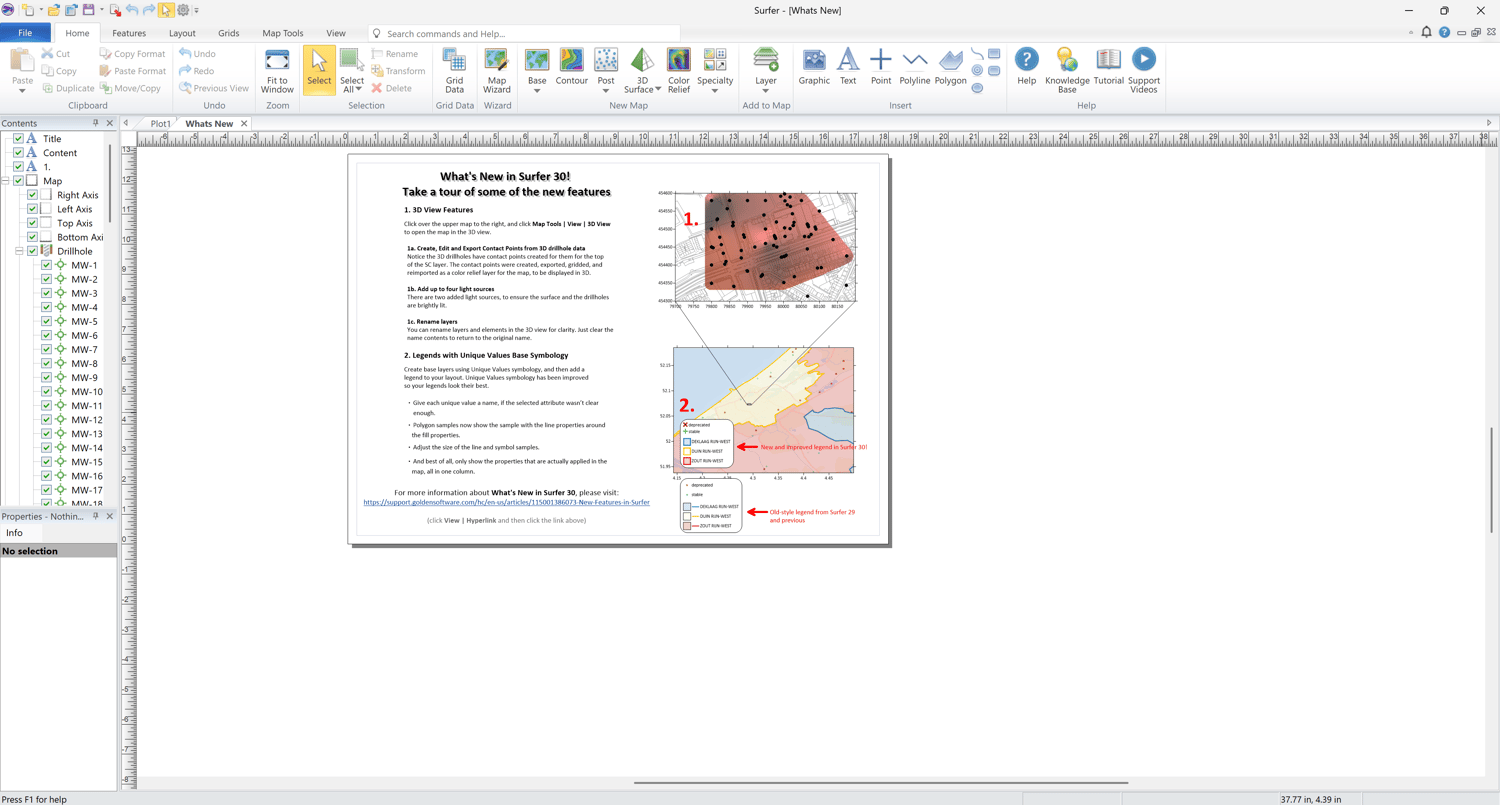Image resolution: width=1500 pixels, height=805 pixels.
Task: Expand the Add to Map Layer dropdown
Action: 765,91
